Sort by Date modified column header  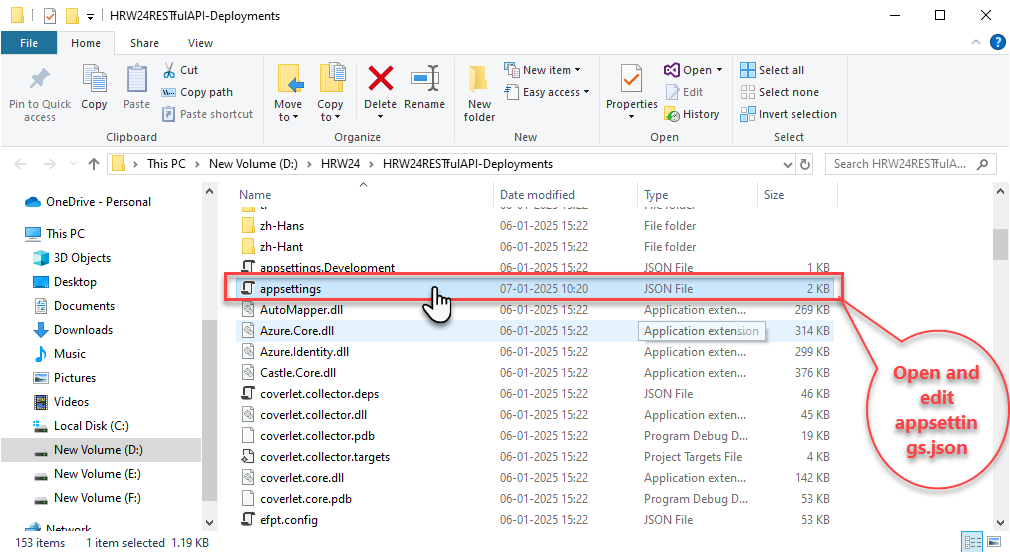[x=537, y=195]
